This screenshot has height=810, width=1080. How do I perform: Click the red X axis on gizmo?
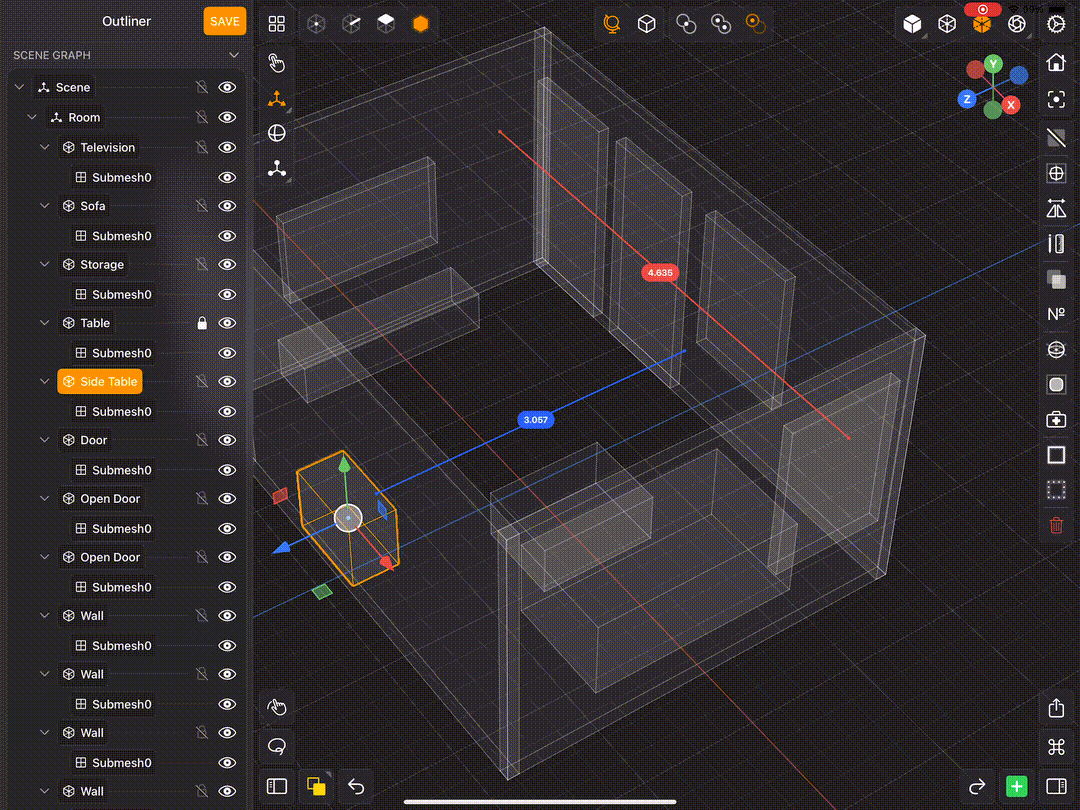coord(1010,105)
